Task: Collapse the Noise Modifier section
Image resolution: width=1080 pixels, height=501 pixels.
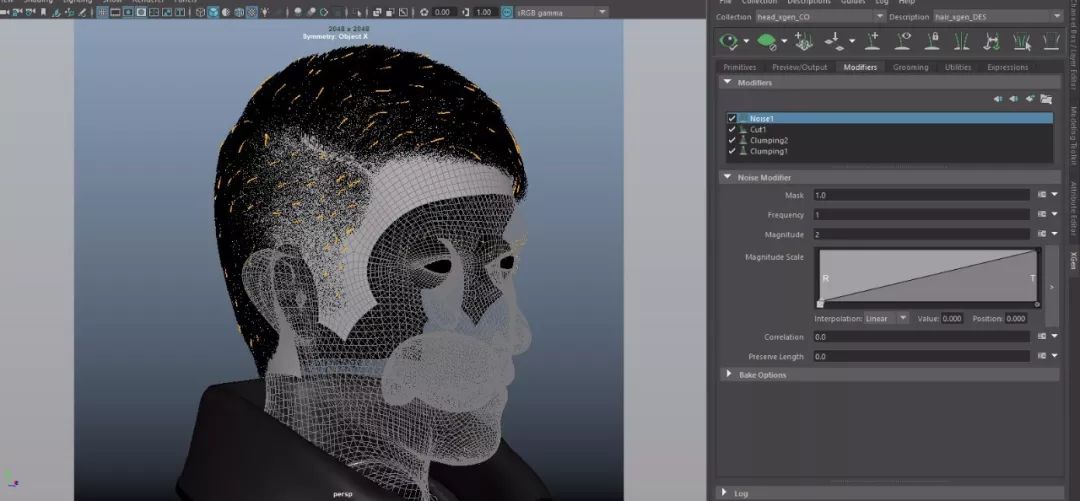Action: pos(727,177)
